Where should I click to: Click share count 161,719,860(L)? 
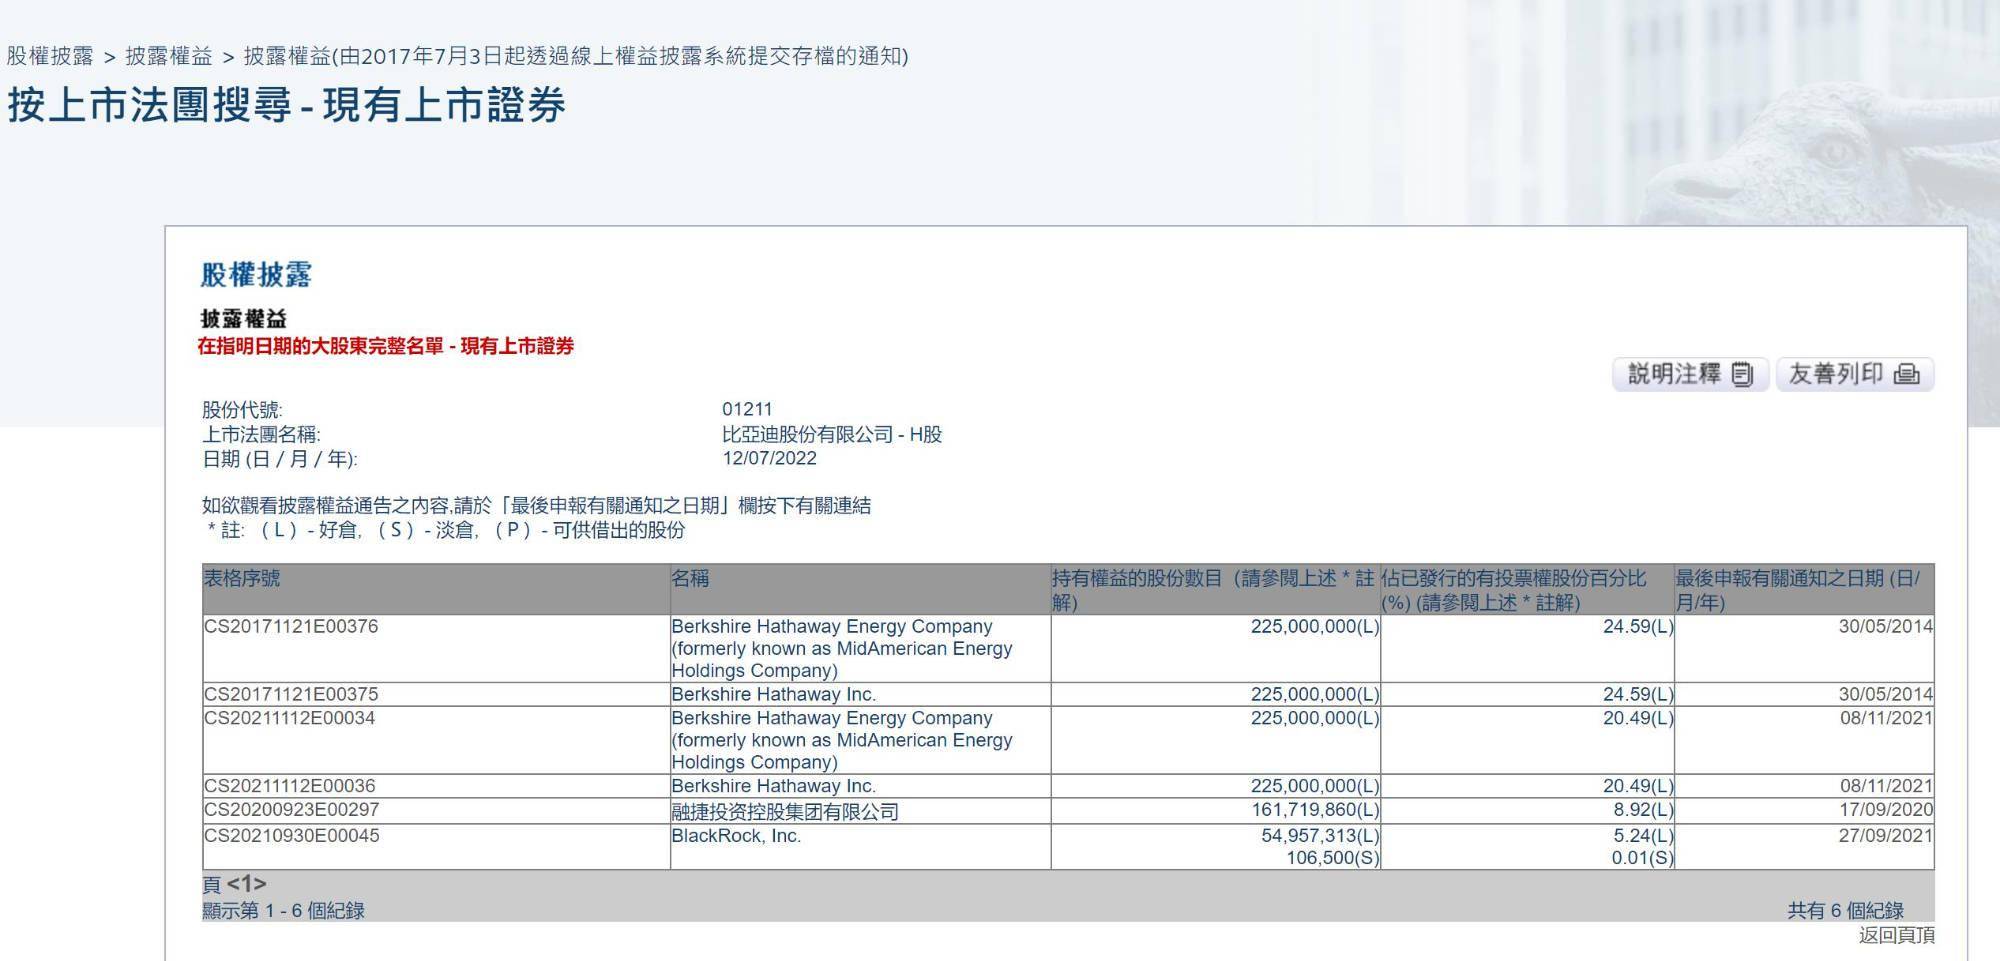pos(1315,810)
